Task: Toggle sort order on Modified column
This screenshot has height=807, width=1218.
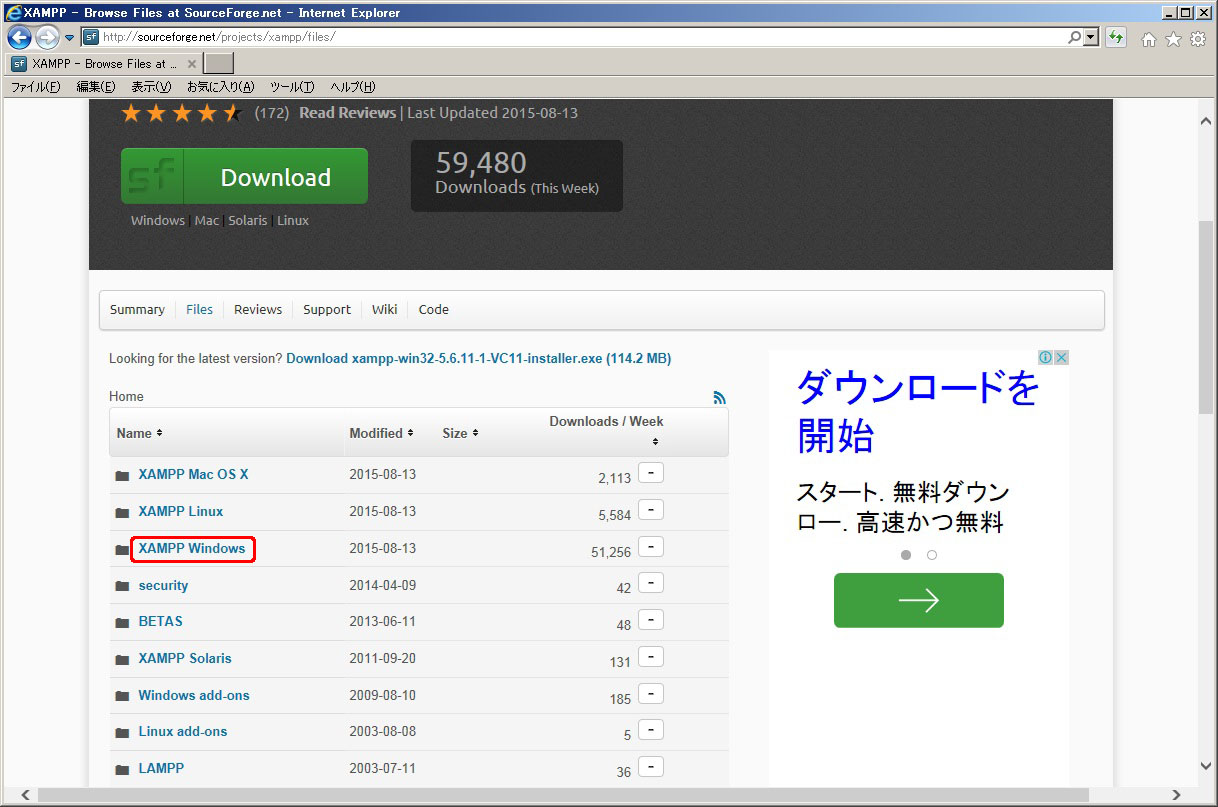Action: pos(381,433)
